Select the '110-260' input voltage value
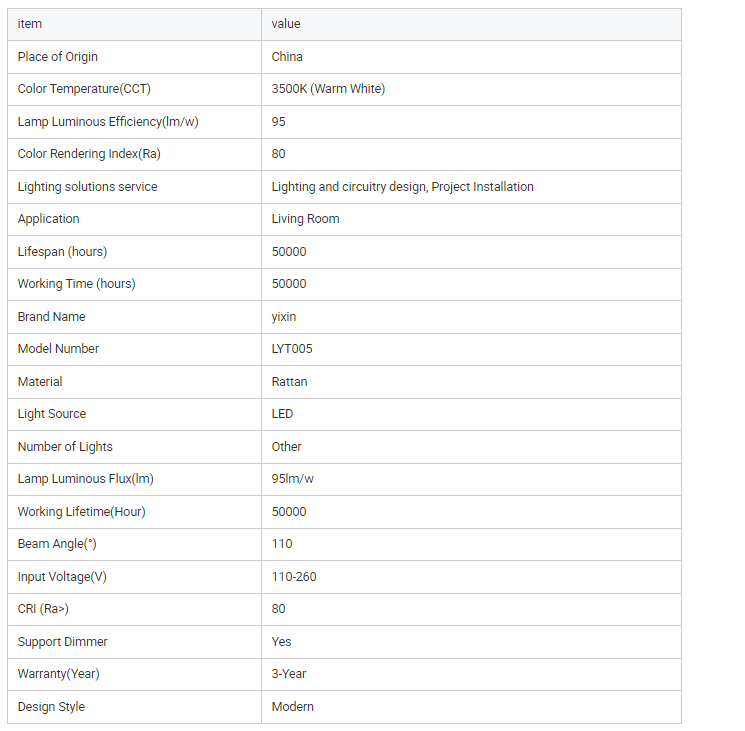The width and height of the screenshot is (745, 731). pyautogui.click(x=294, y=577)
